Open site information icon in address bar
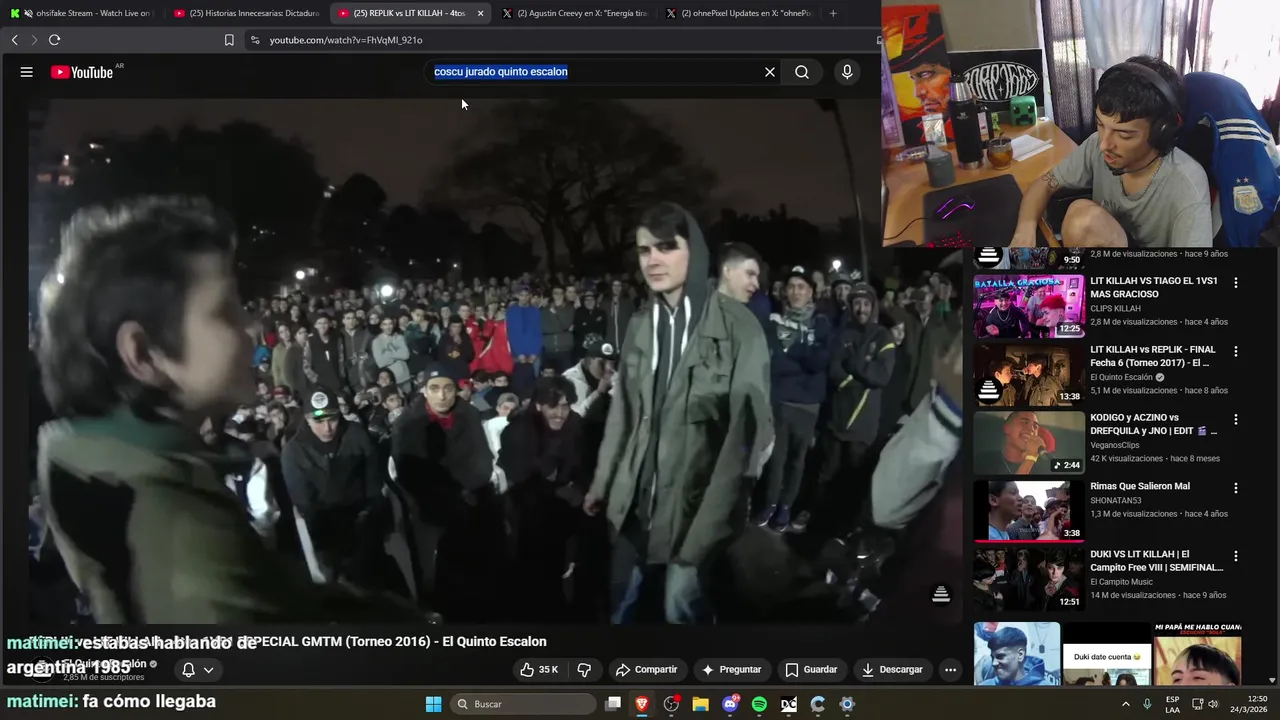This screenshot has width=1280, height=720. pyautogui.click(x=255, y=40)
